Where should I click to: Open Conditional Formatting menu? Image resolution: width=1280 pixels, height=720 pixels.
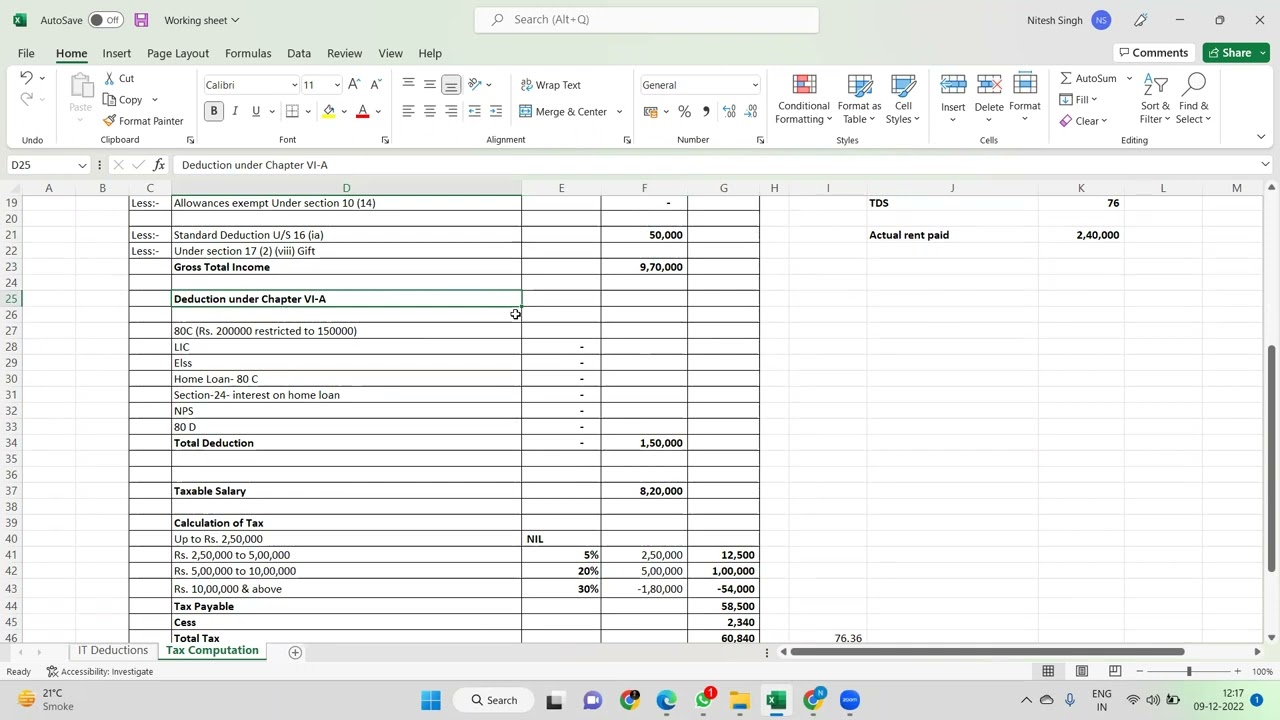pyautogui.click(x=804, y=99)
